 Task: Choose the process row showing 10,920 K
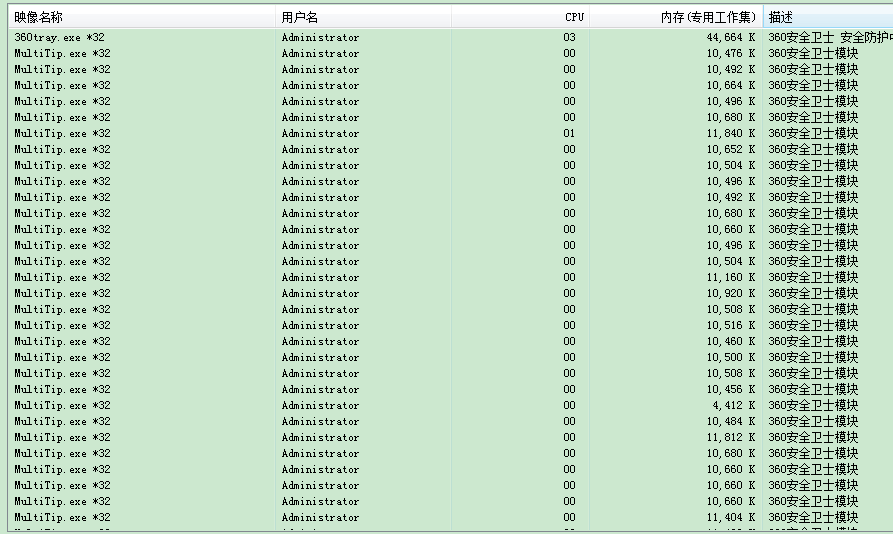[62, 294]
